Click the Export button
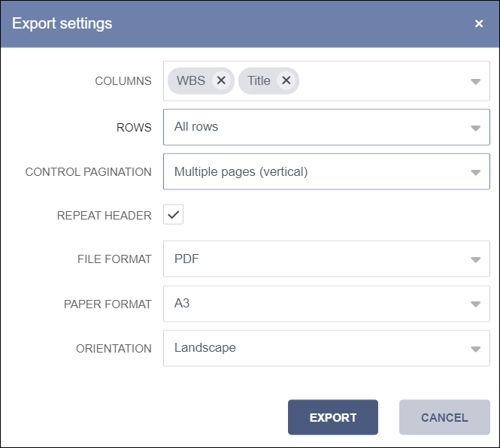This screenshot has width=500, height=448. [333, 417]
